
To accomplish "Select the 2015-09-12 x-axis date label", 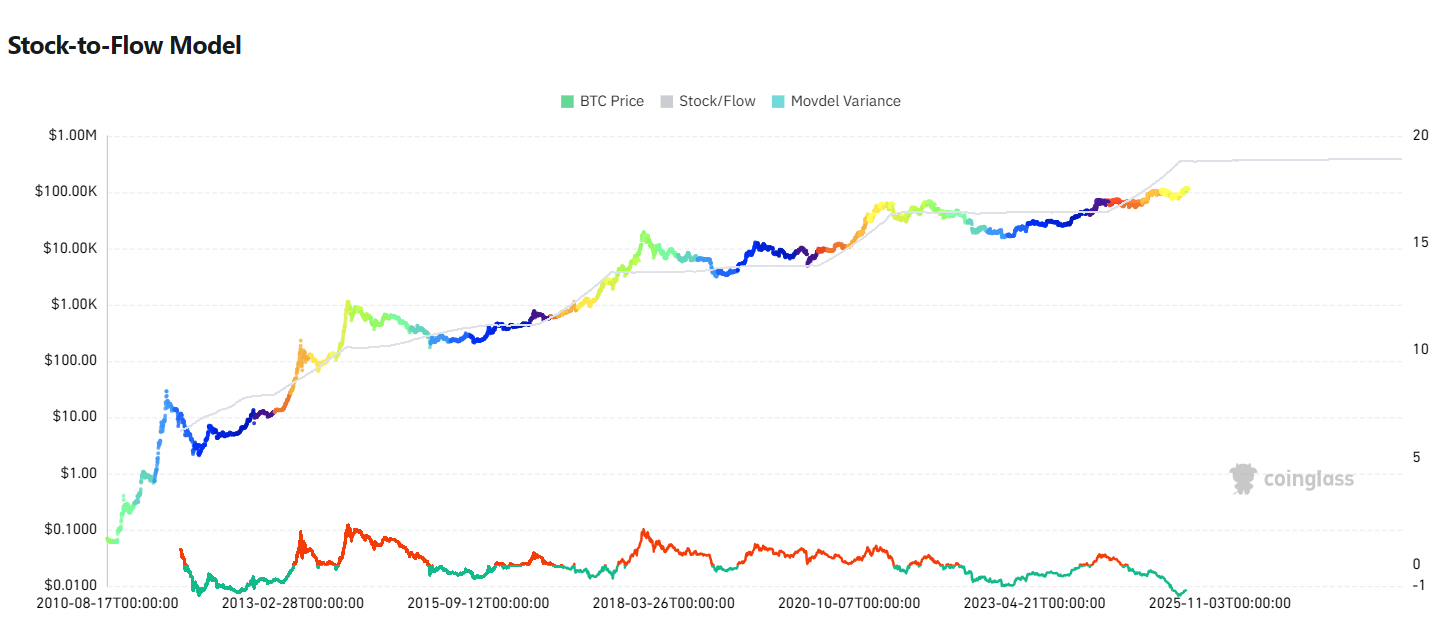I will (x=478, y=603).
